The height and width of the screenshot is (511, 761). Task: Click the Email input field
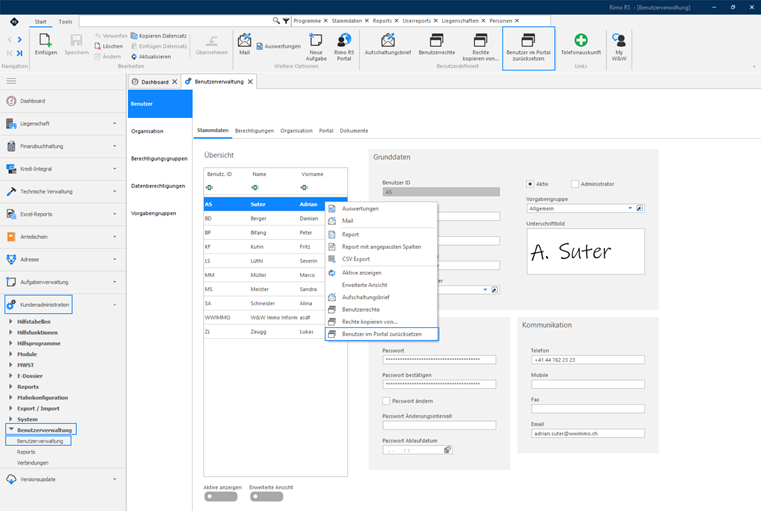[588, 433]
